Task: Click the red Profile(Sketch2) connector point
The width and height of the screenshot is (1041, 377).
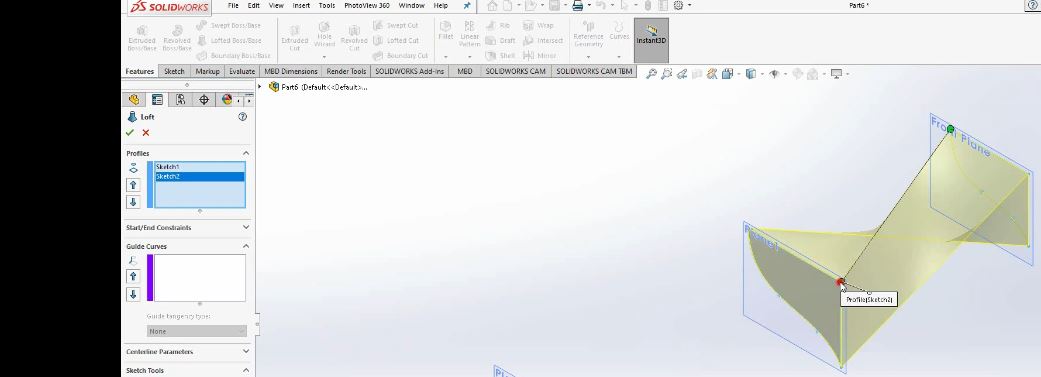Action: (x=840, y=282)
